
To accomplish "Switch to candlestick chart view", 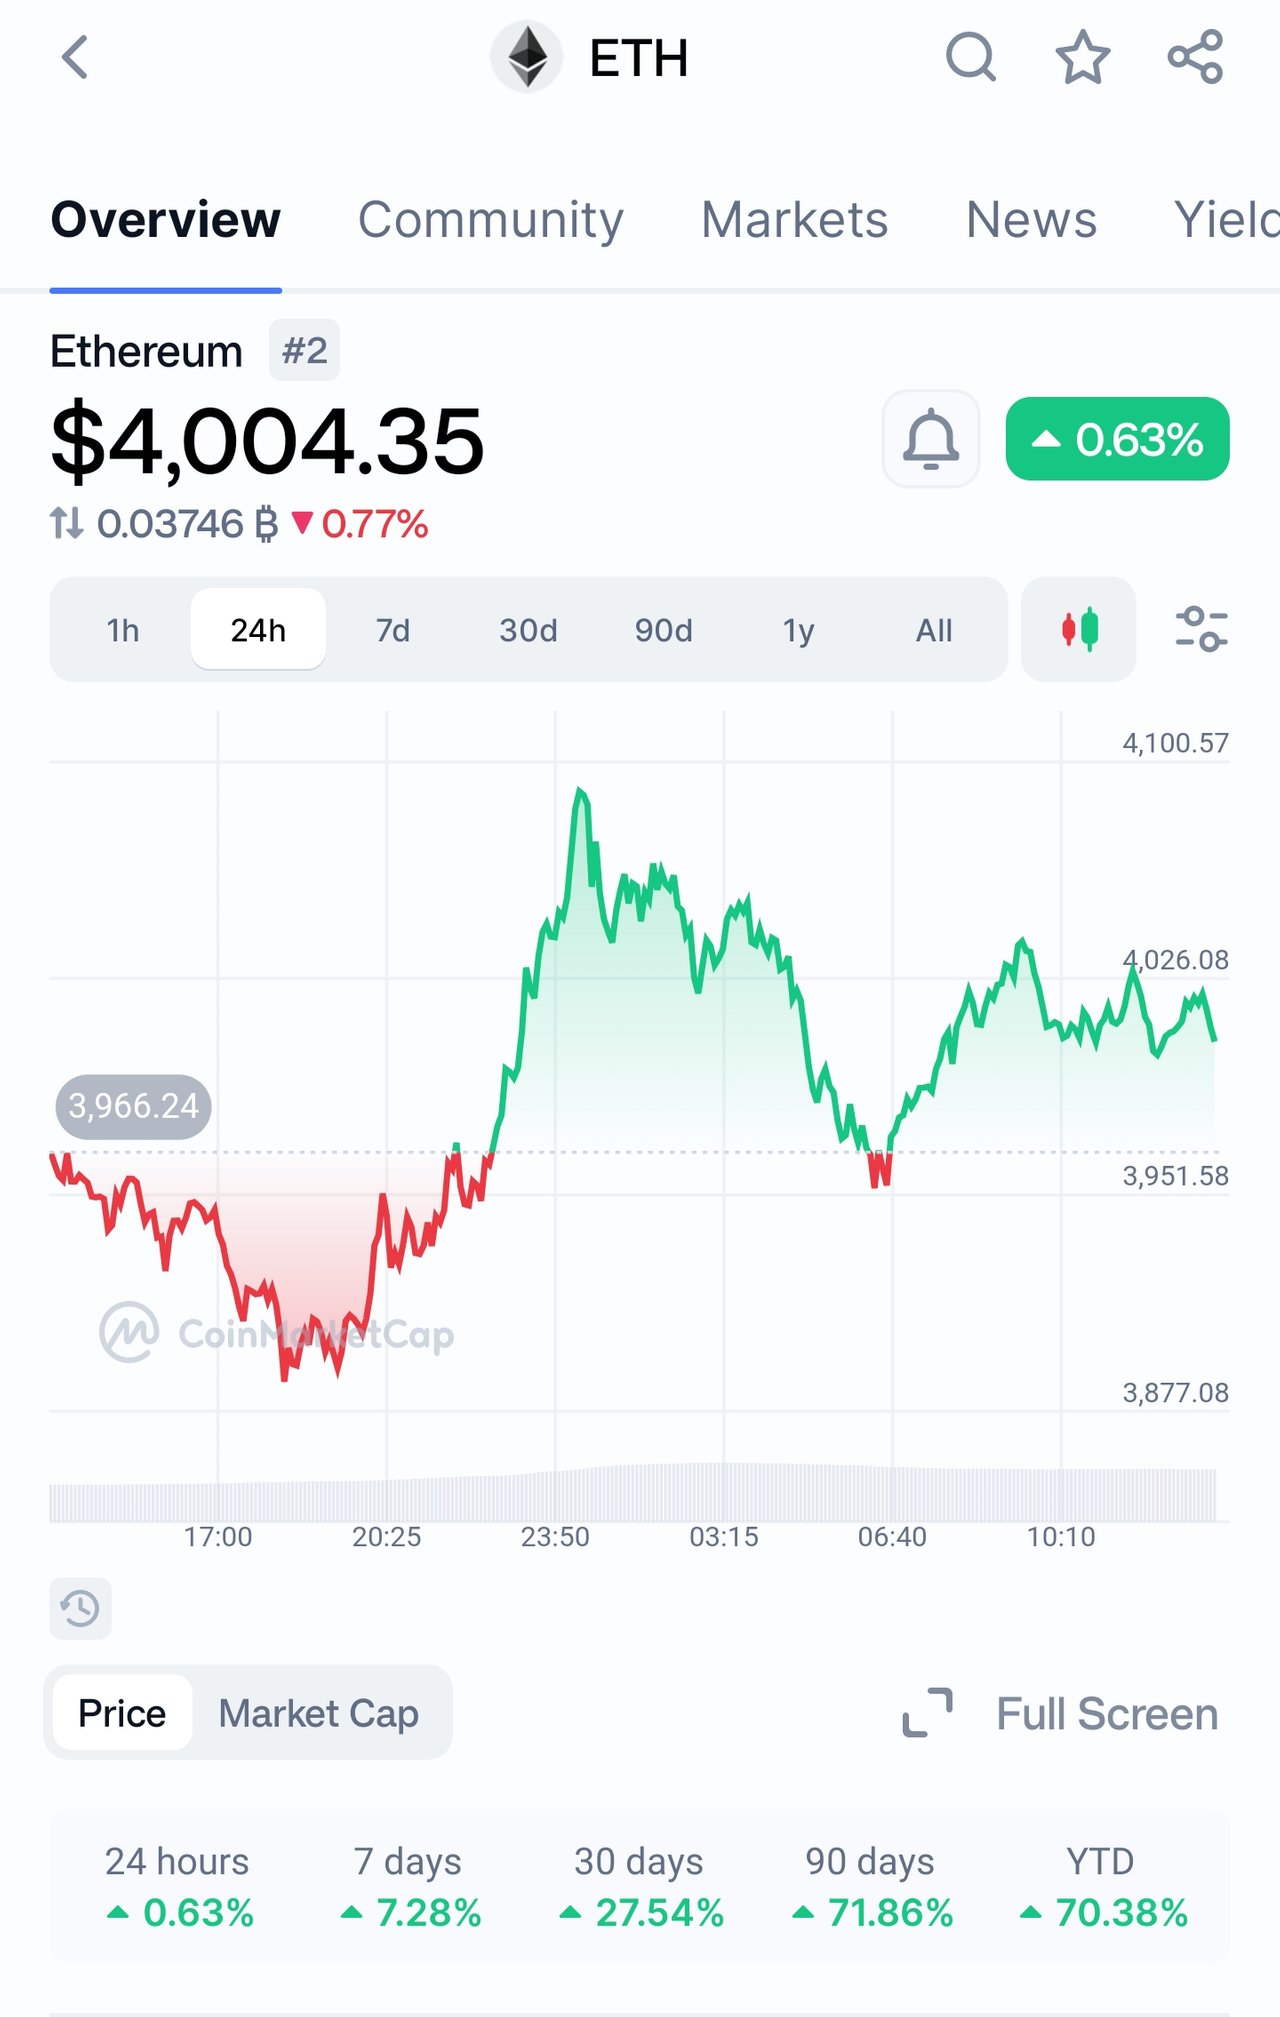I will 1079,629.
